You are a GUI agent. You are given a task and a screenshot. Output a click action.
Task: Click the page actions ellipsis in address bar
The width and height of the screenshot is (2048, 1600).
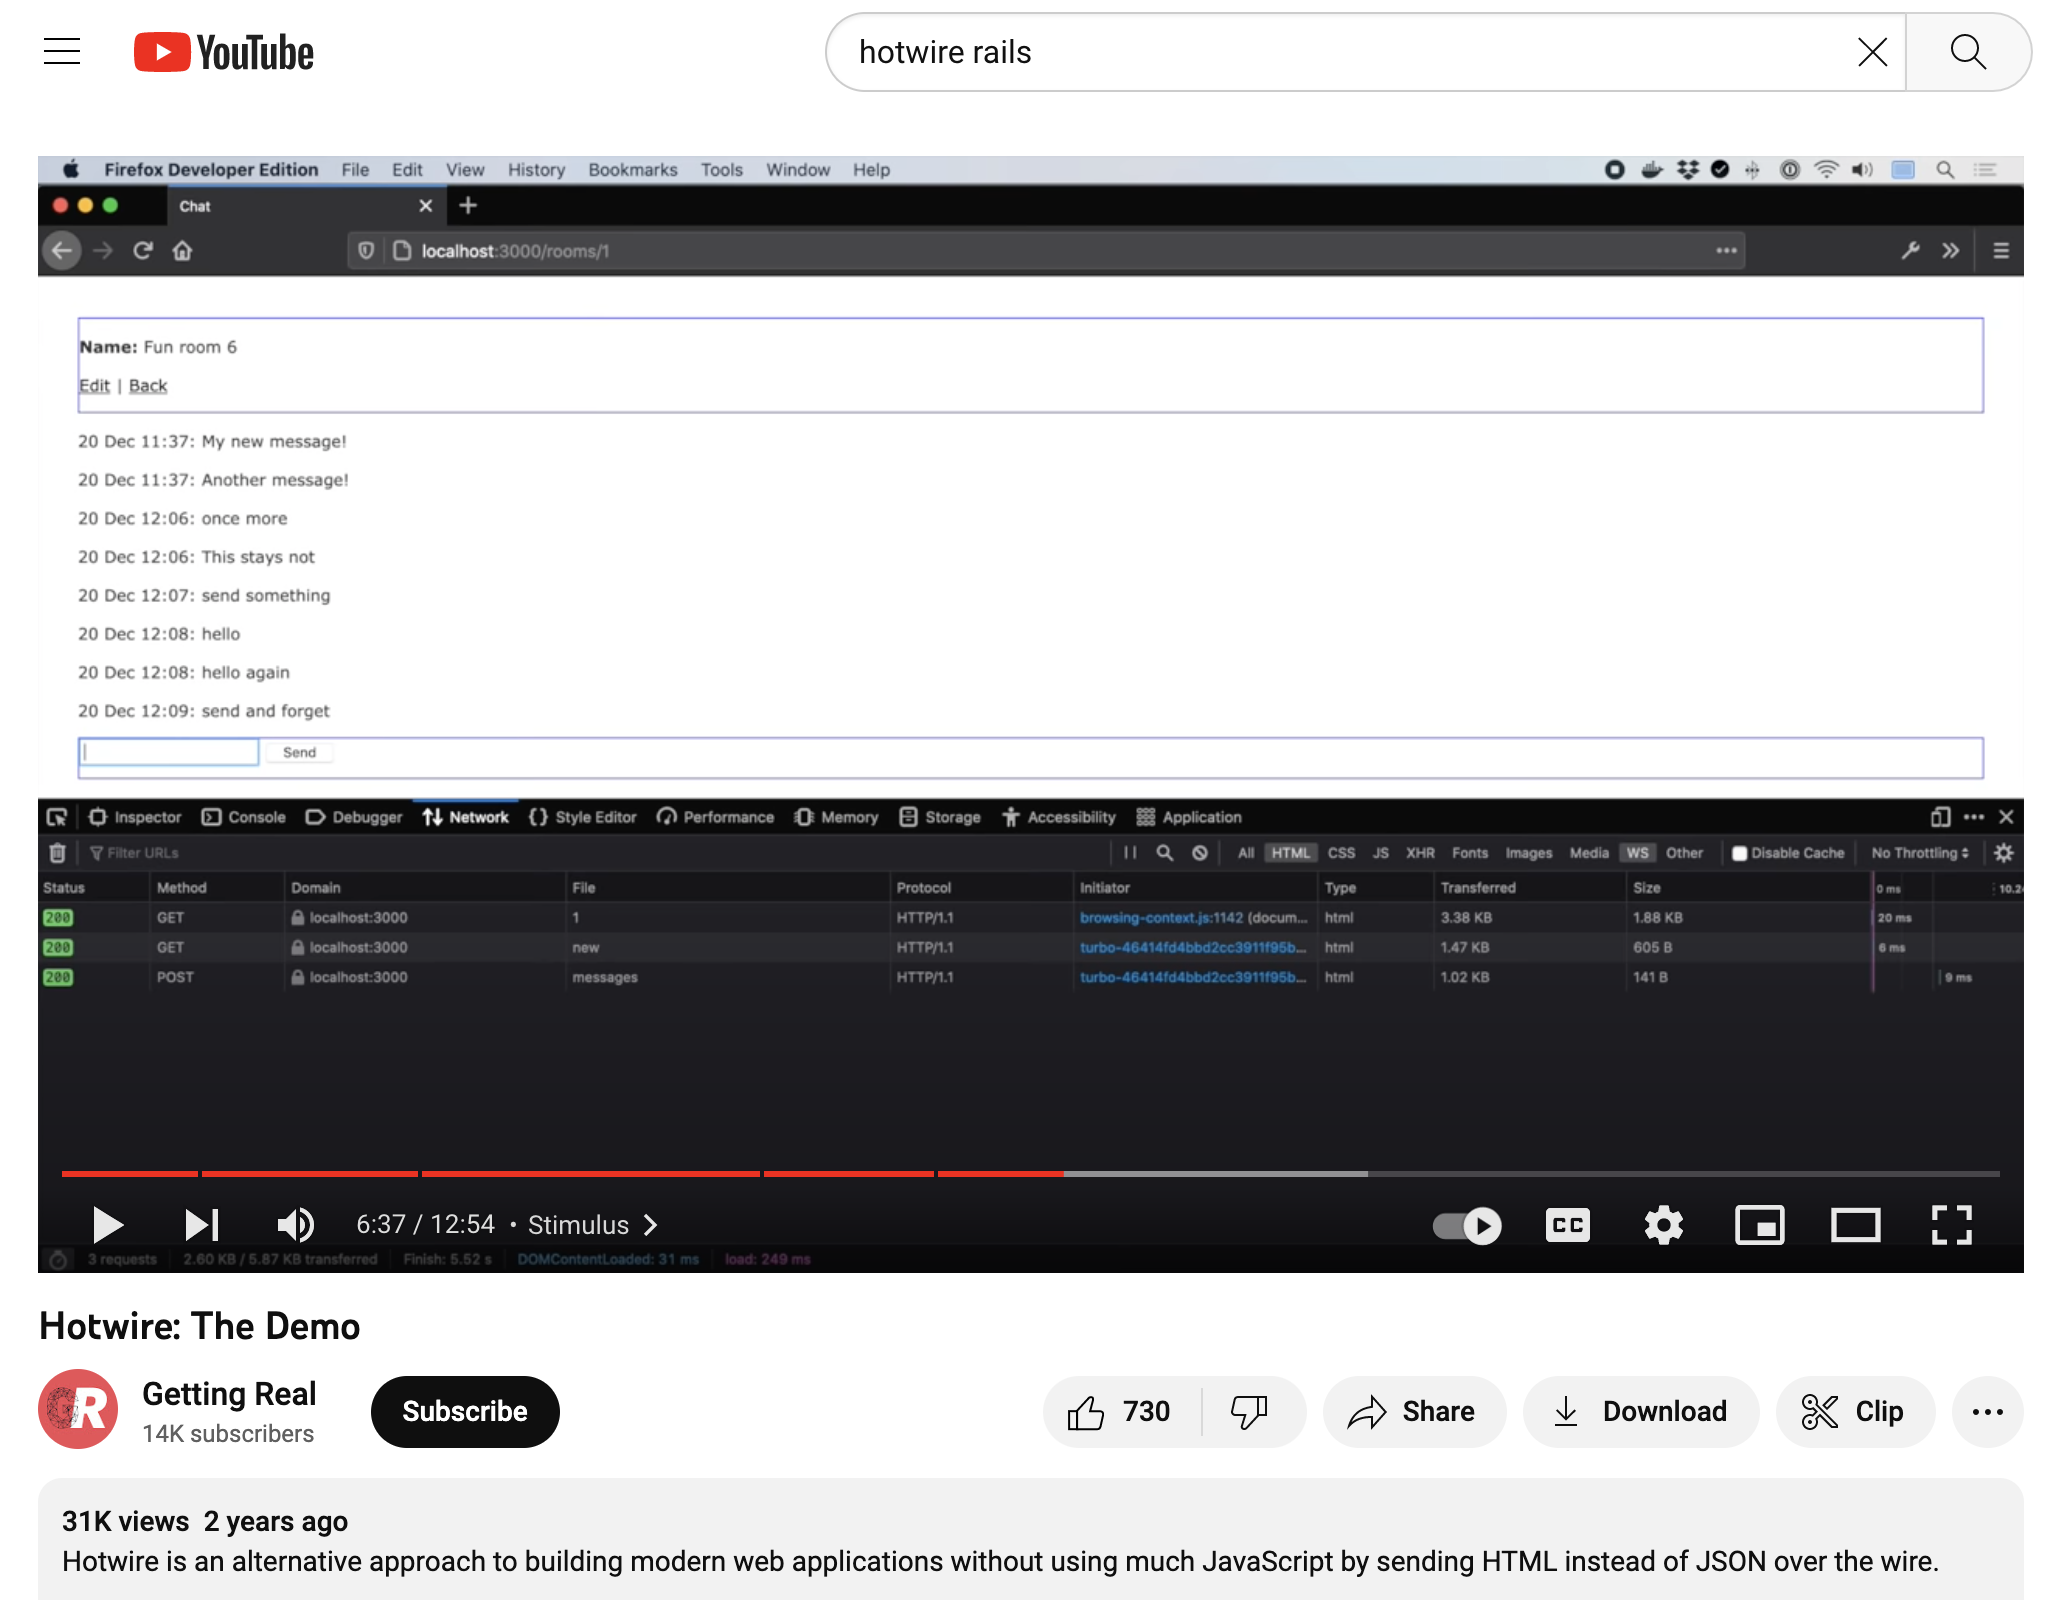click(x=1726, y=251)
